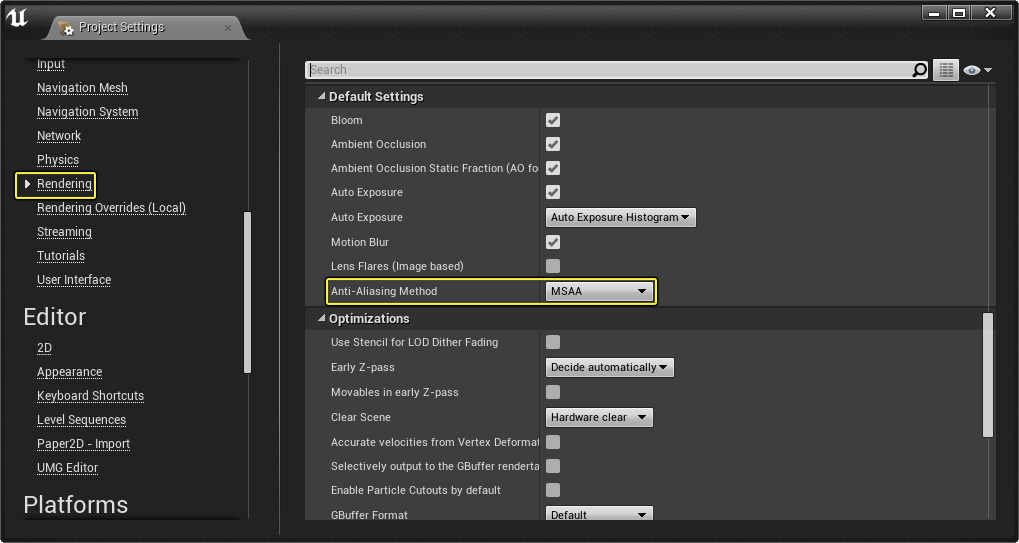
Task: Open the eye view options menu
Action: click(977, 70)
